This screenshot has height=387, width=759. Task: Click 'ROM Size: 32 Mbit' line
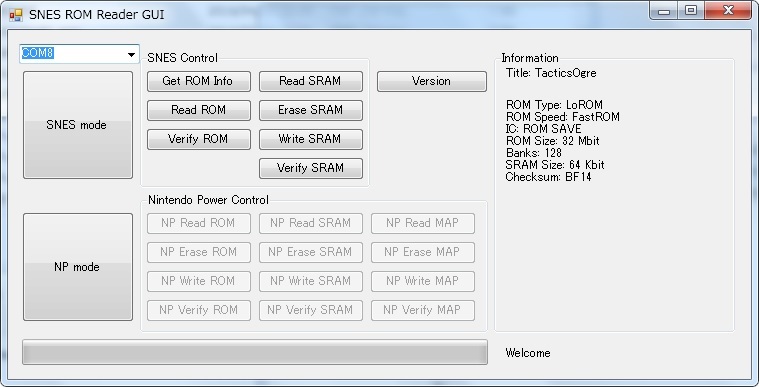552,141
